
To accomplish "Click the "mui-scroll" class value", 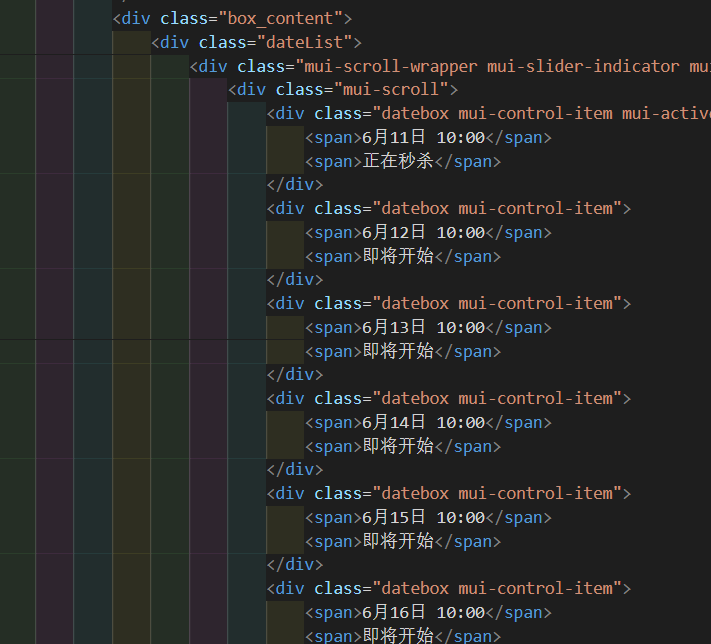I will pyautogui.click(x=391, y=90).
